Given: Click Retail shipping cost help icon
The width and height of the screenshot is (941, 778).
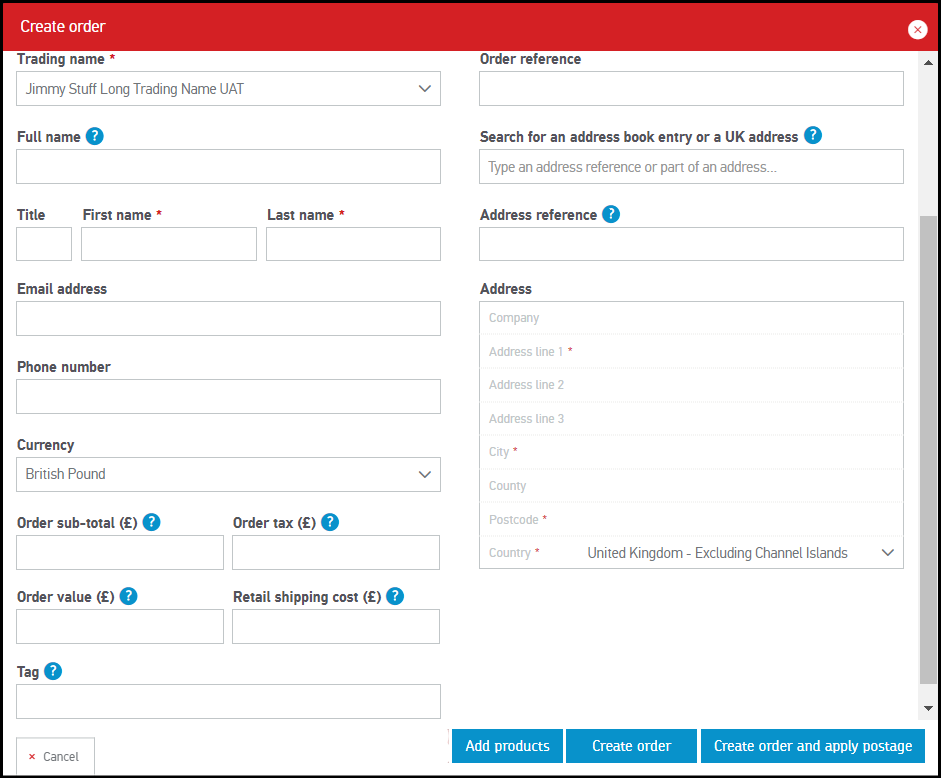Looking at the screenshot, I should click(395, 596).
